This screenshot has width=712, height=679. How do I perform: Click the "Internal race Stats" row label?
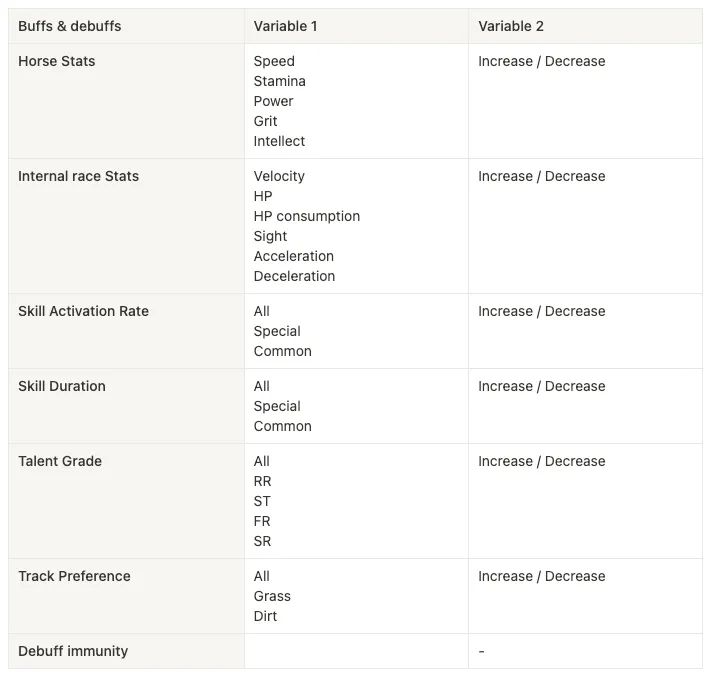point(78,176)
